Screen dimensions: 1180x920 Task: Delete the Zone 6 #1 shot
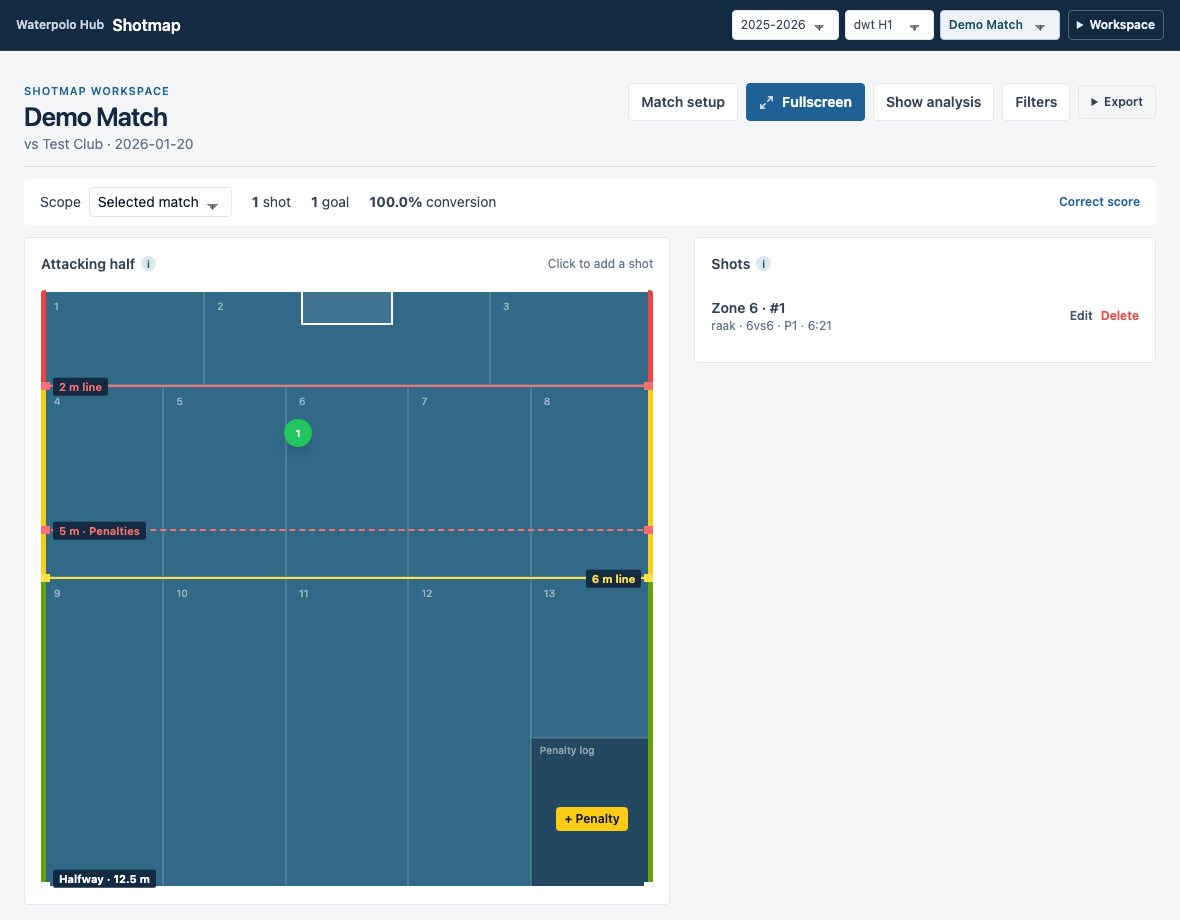click(1119, 316)
